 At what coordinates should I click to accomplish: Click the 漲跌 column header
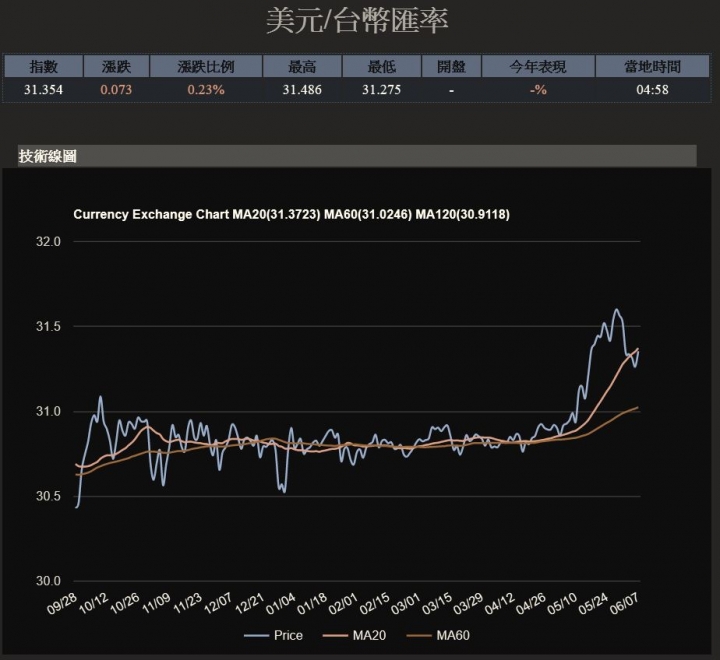coord(116,67)
